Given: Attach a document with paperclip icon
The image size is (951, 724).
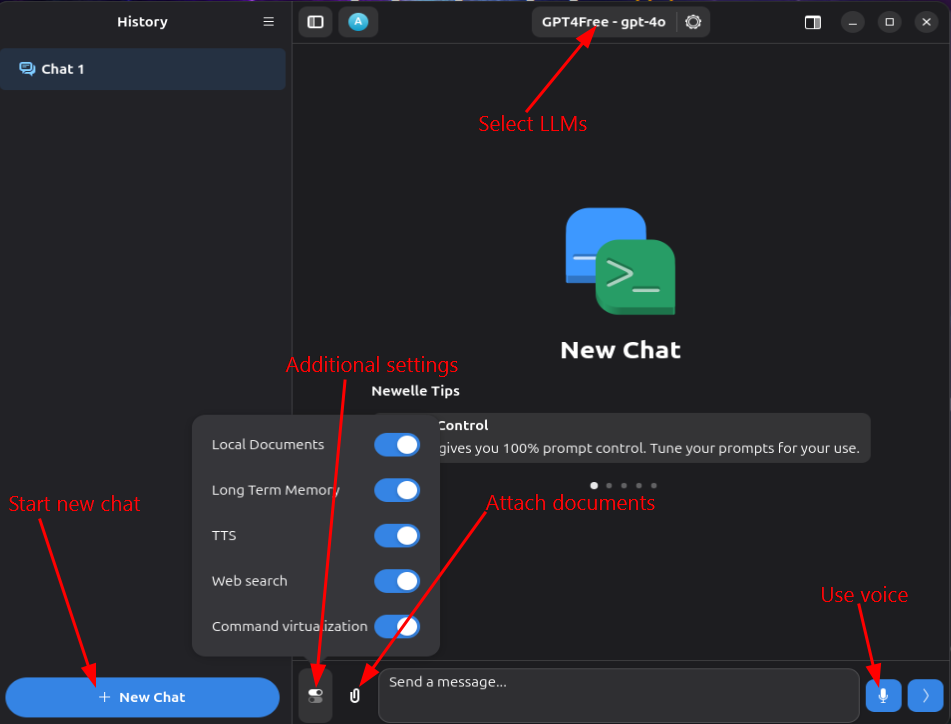Looking at the screenshot, I should coord(355,696).
